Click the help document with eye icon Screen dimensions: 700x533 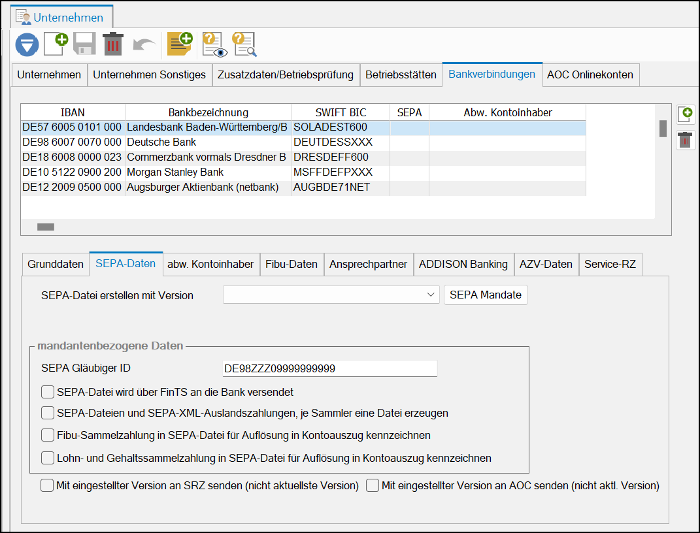(x=214, y=45)
